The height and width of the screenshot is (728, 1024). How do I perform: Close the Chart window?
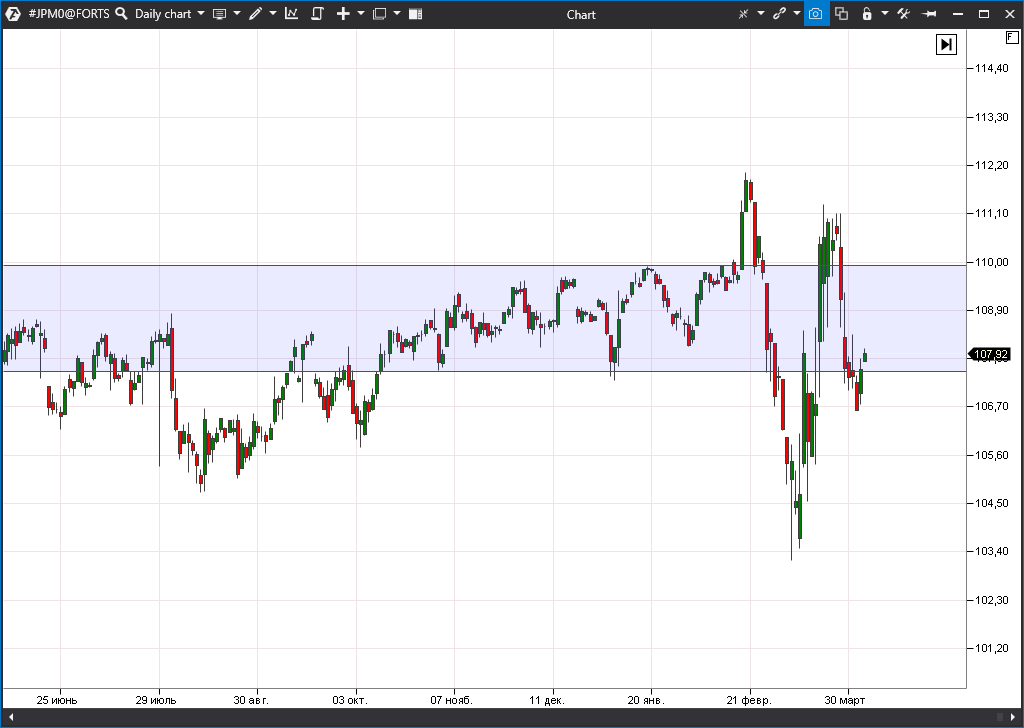click(1010, 14)
